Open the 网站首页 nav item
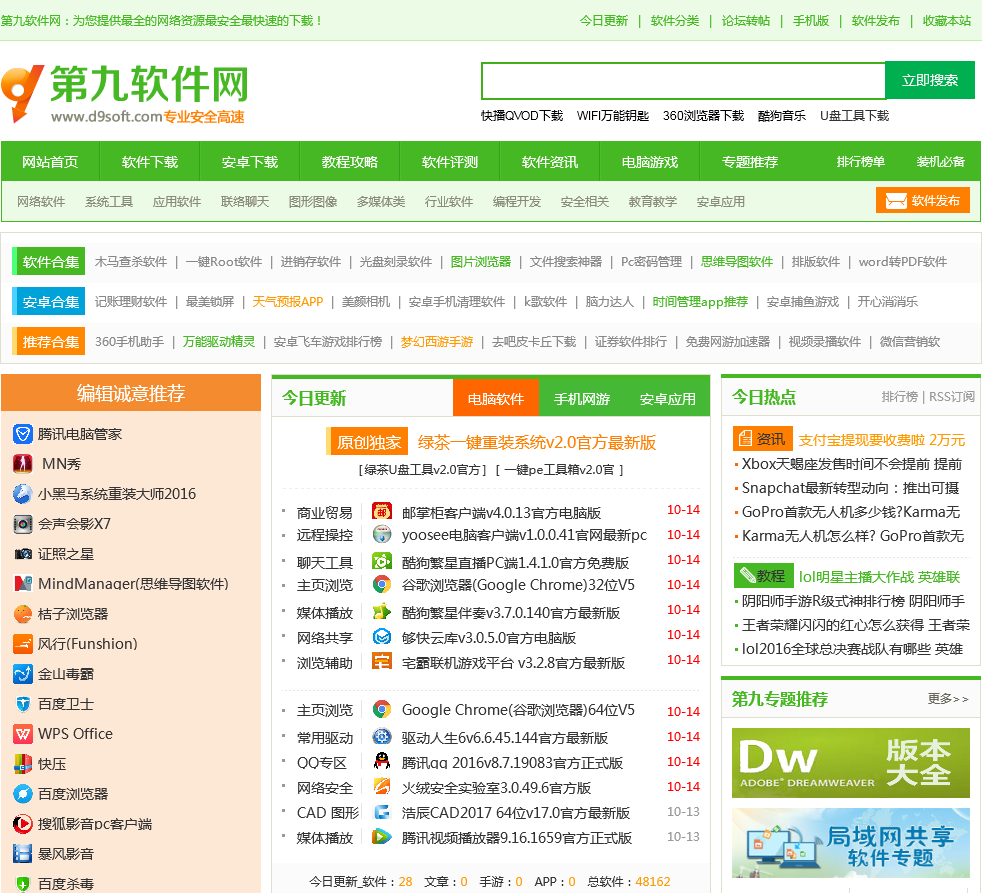Image resolution: width=982 pixels, height=893 pixels. (x=50, y=162)
